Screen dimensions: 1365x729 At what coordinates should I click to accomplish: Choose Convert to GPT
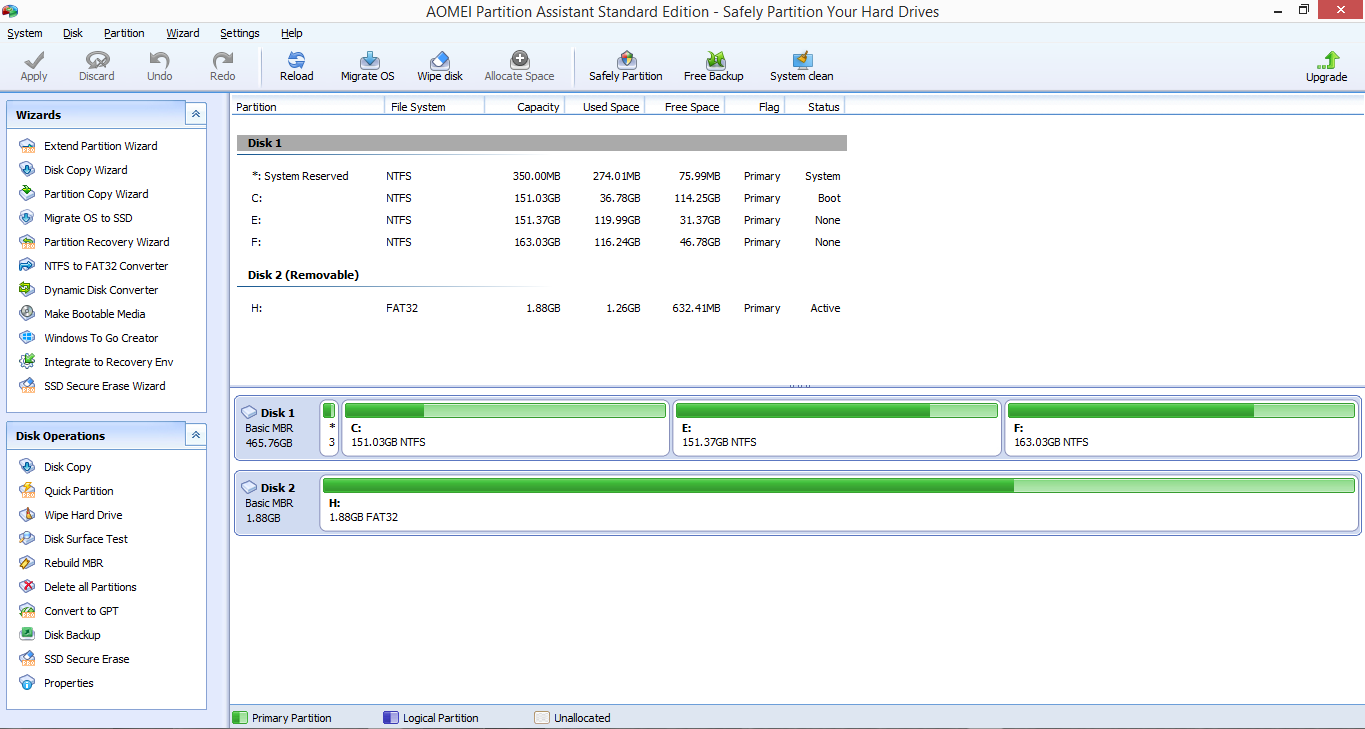coord(68,611)
